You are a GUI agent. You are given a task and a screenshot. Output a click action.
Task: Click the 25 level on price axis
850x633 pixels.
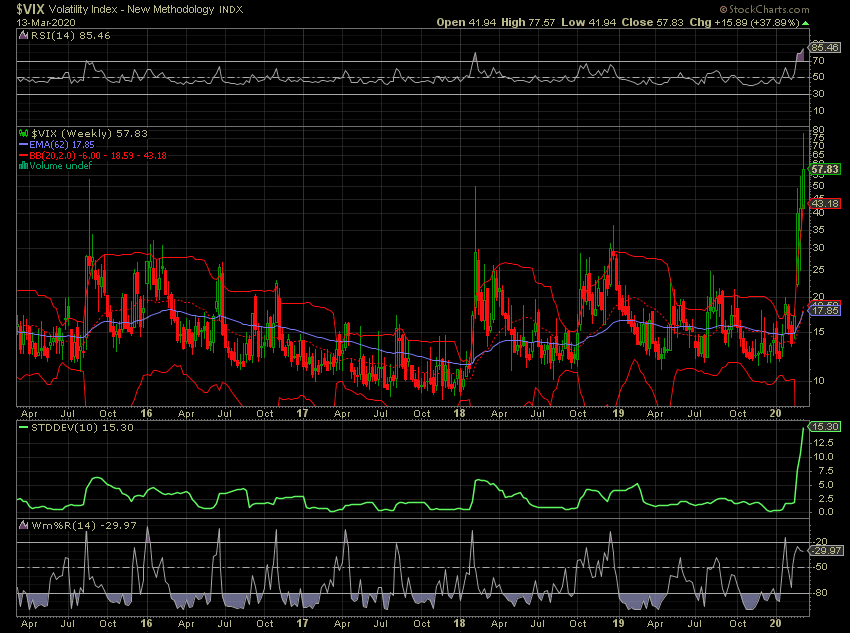(x=819, y=270)
